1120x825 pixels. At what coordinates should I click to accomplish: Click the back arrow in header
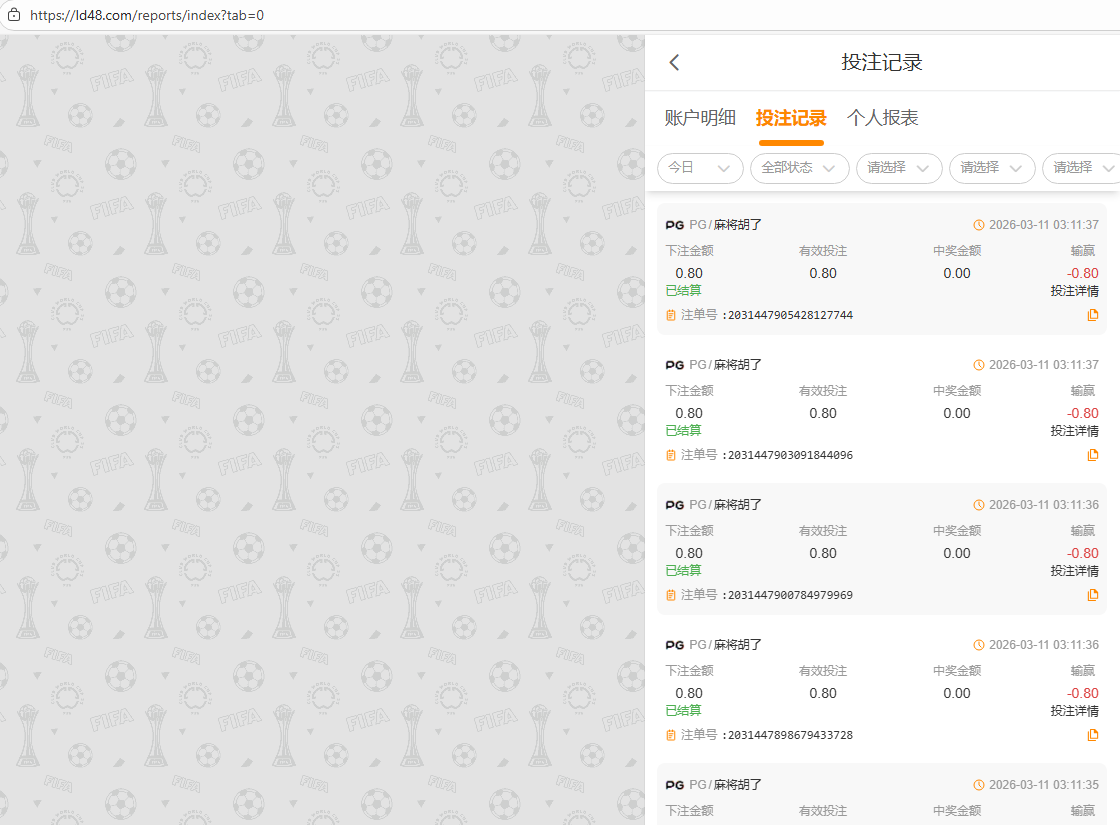coord(674,63)
